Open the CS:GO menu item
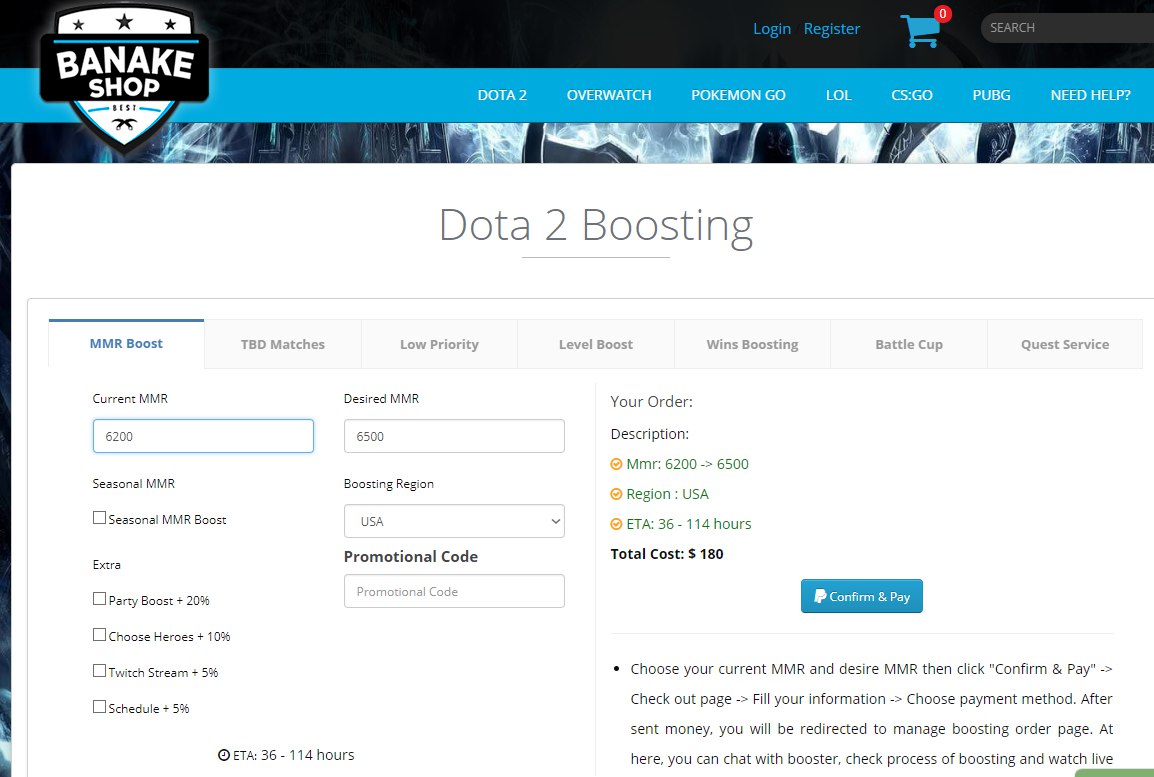The width and height of the screenshot is (1154, 777). 912,96
